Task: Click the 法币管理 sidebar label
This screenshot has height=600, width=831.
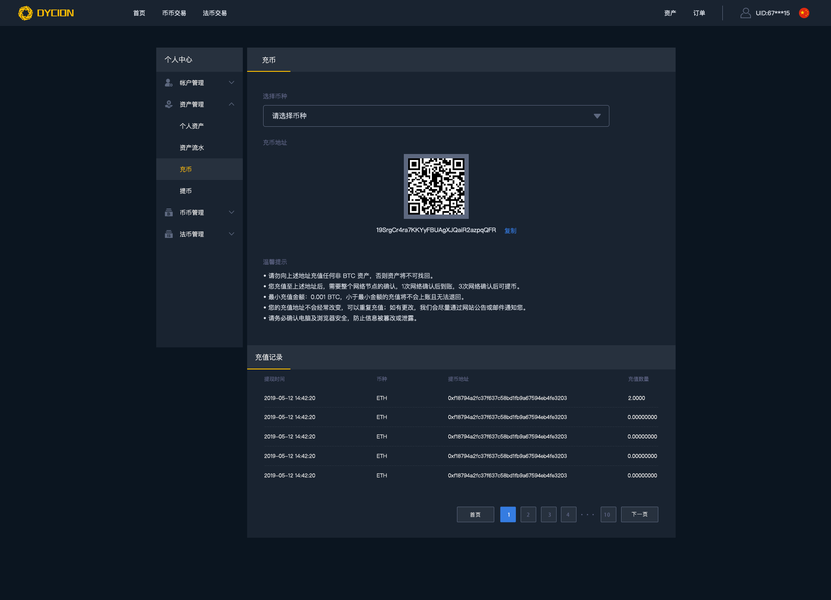Action: coord(191,234)
